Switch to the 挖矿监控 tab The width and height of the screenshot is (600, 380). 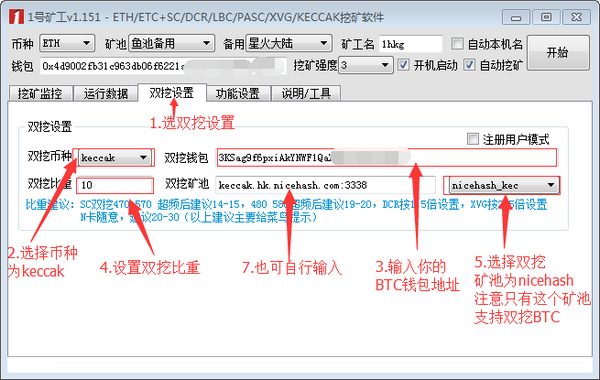[x=40, y=93]
